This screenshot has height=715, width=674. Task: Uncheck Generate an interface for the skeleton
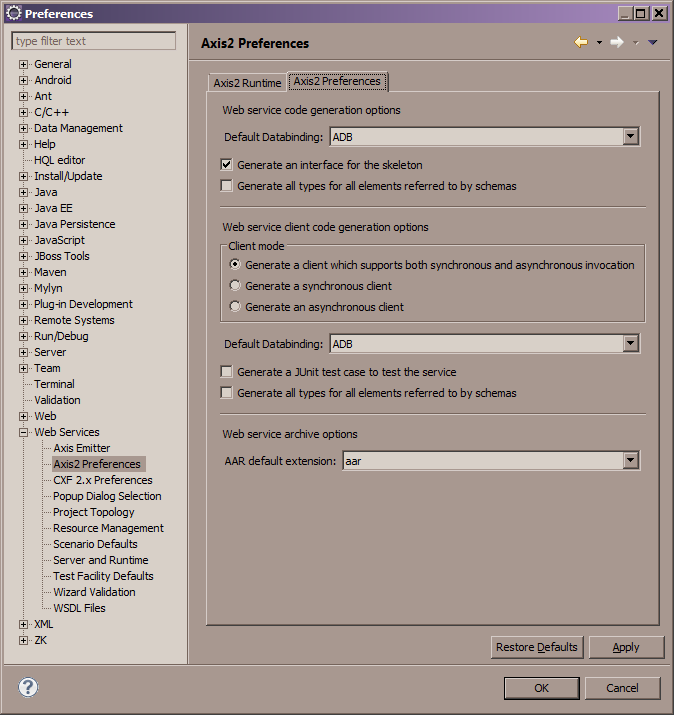pos(226,165)
